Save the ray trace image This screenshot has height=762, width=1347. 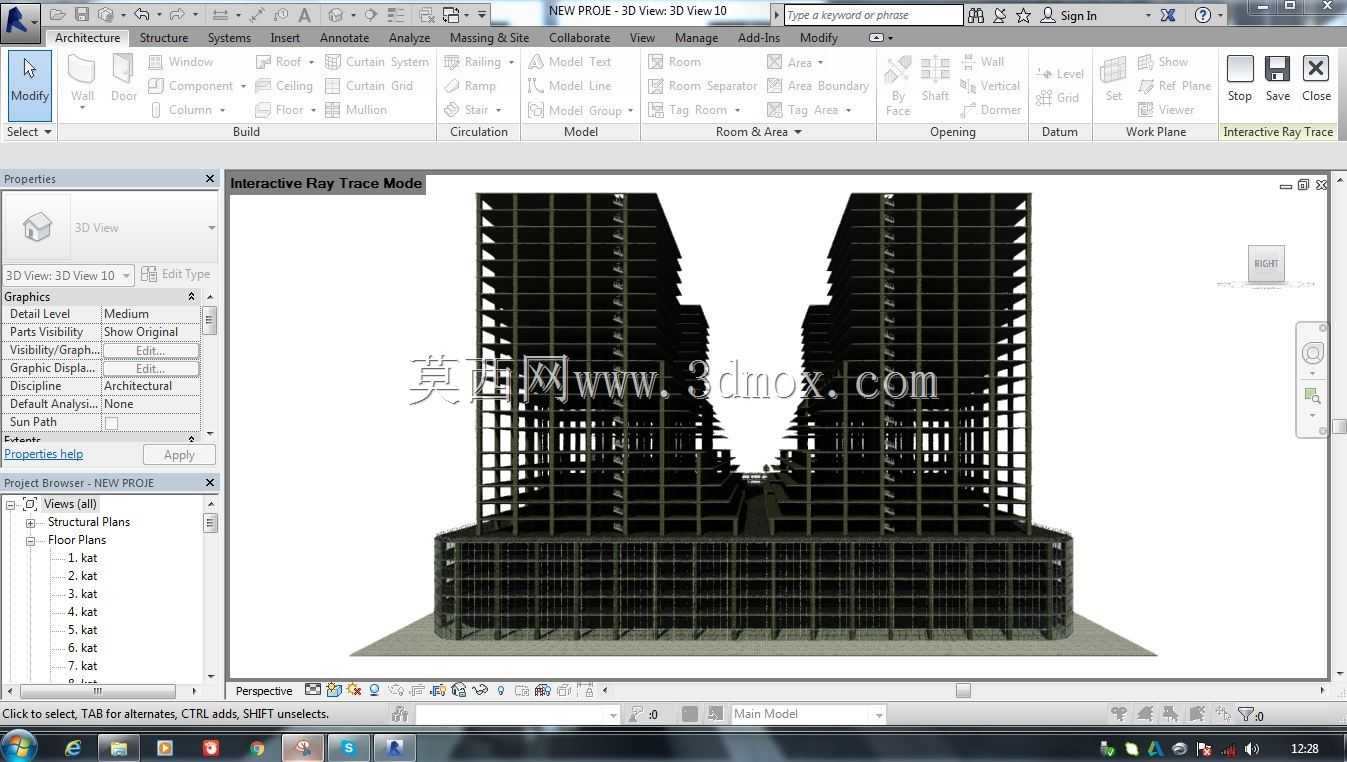point(1278,78)
